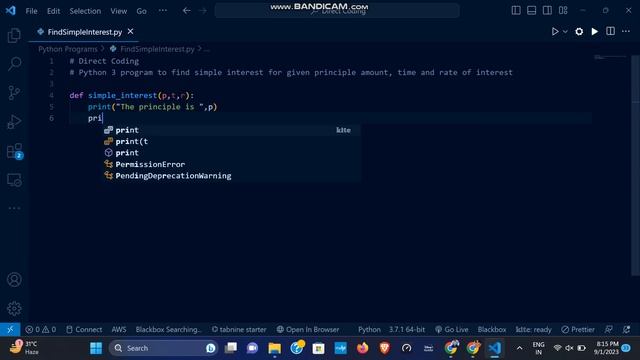Toggle the secondary sidebar layout button
The width and height of the screenshot is (640, 360).
point(547,11)
